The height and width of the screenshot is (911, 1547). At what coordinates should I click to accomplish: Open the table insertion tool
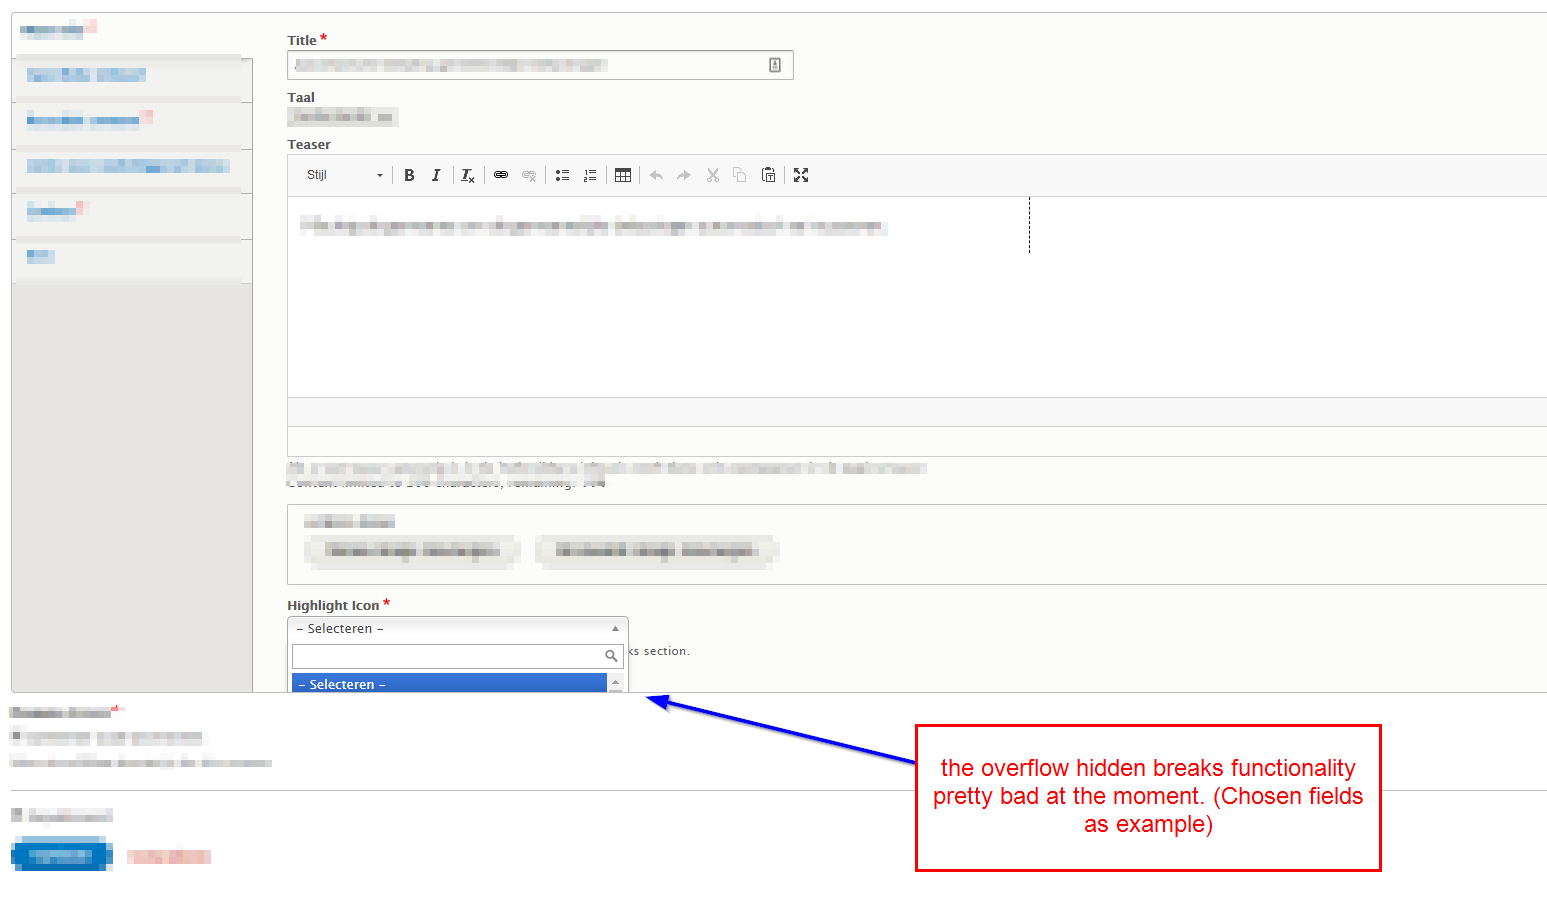[x=623, y=175]
